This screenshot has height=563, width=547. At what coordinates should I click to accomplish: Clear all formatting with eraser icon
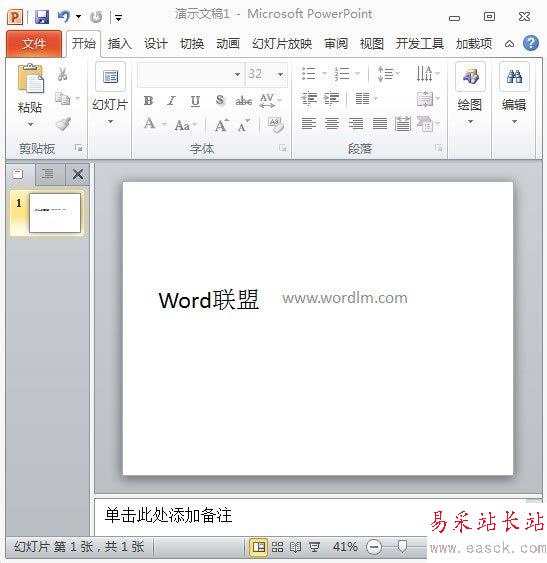(275, 125)
